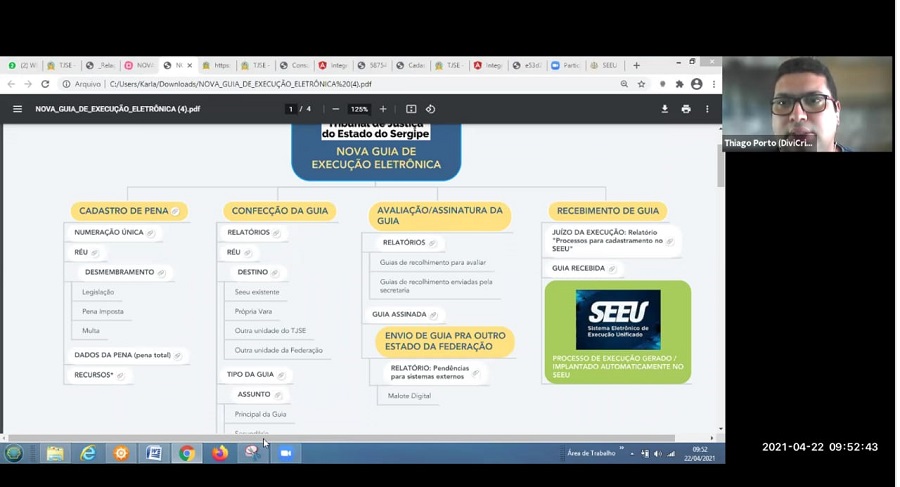The image size is (900, 487).
Task: Open the PDF sidebar menu (hamburger icon)
Action: pyautogui.click(x=17, y=109)
